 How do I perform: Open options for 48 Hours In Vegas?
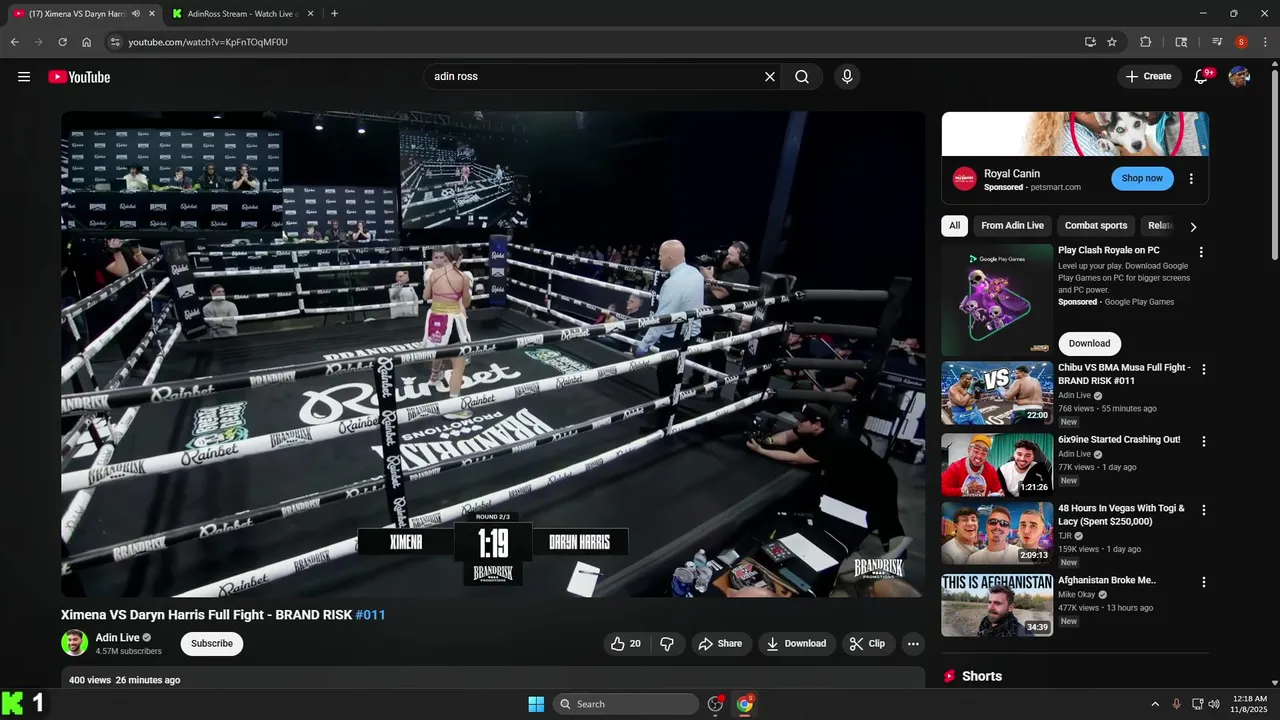tap(1203, 510)
